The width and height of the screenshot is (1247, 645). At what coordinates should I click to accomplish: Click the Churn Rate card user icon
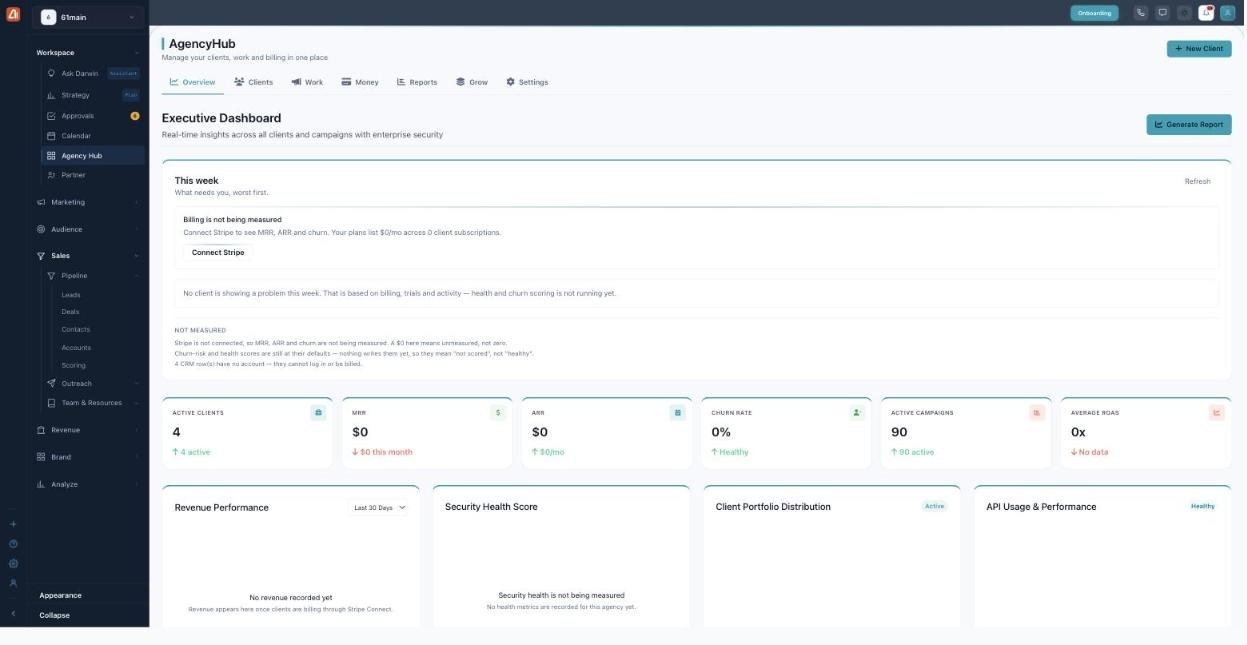(857, 412)
